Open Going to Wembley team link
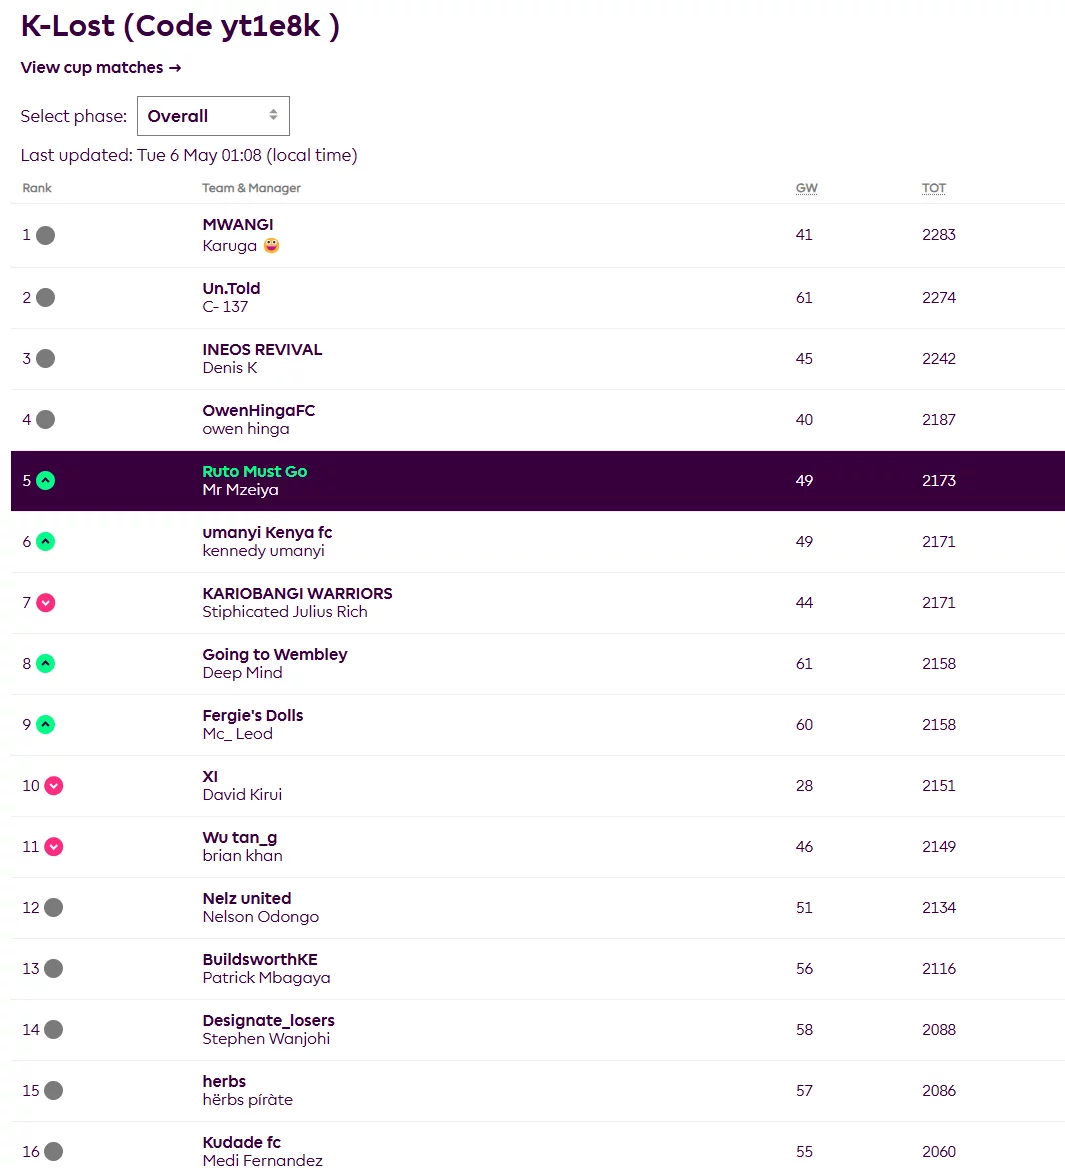Image resolution: width=1065 pixels, height=1171 pixels. pos(274,655)
